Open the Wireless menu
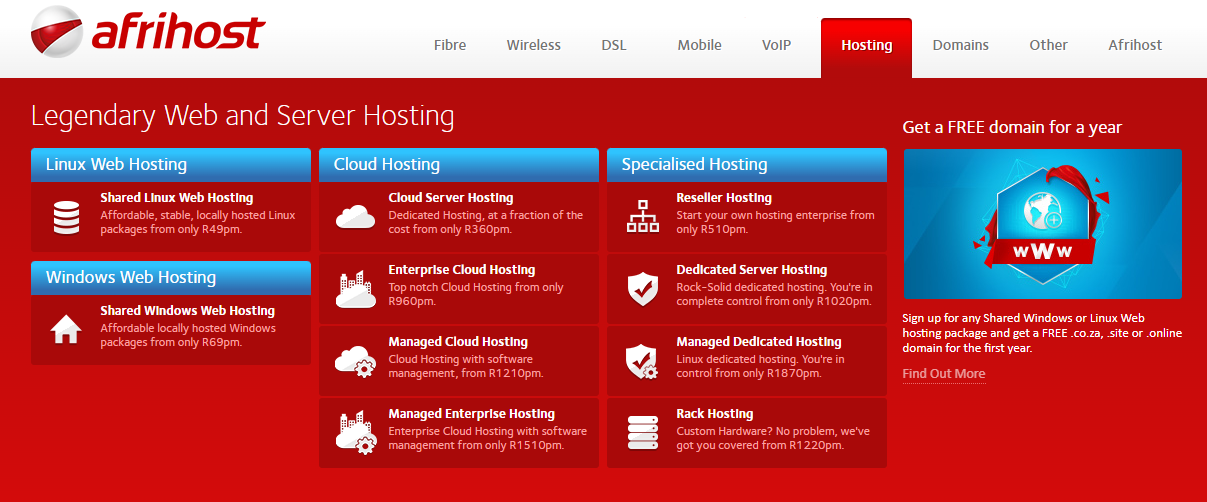Image resolution: width=1207 pixels, height=502 pixels. pyautogui.click(x=534, y=45)
